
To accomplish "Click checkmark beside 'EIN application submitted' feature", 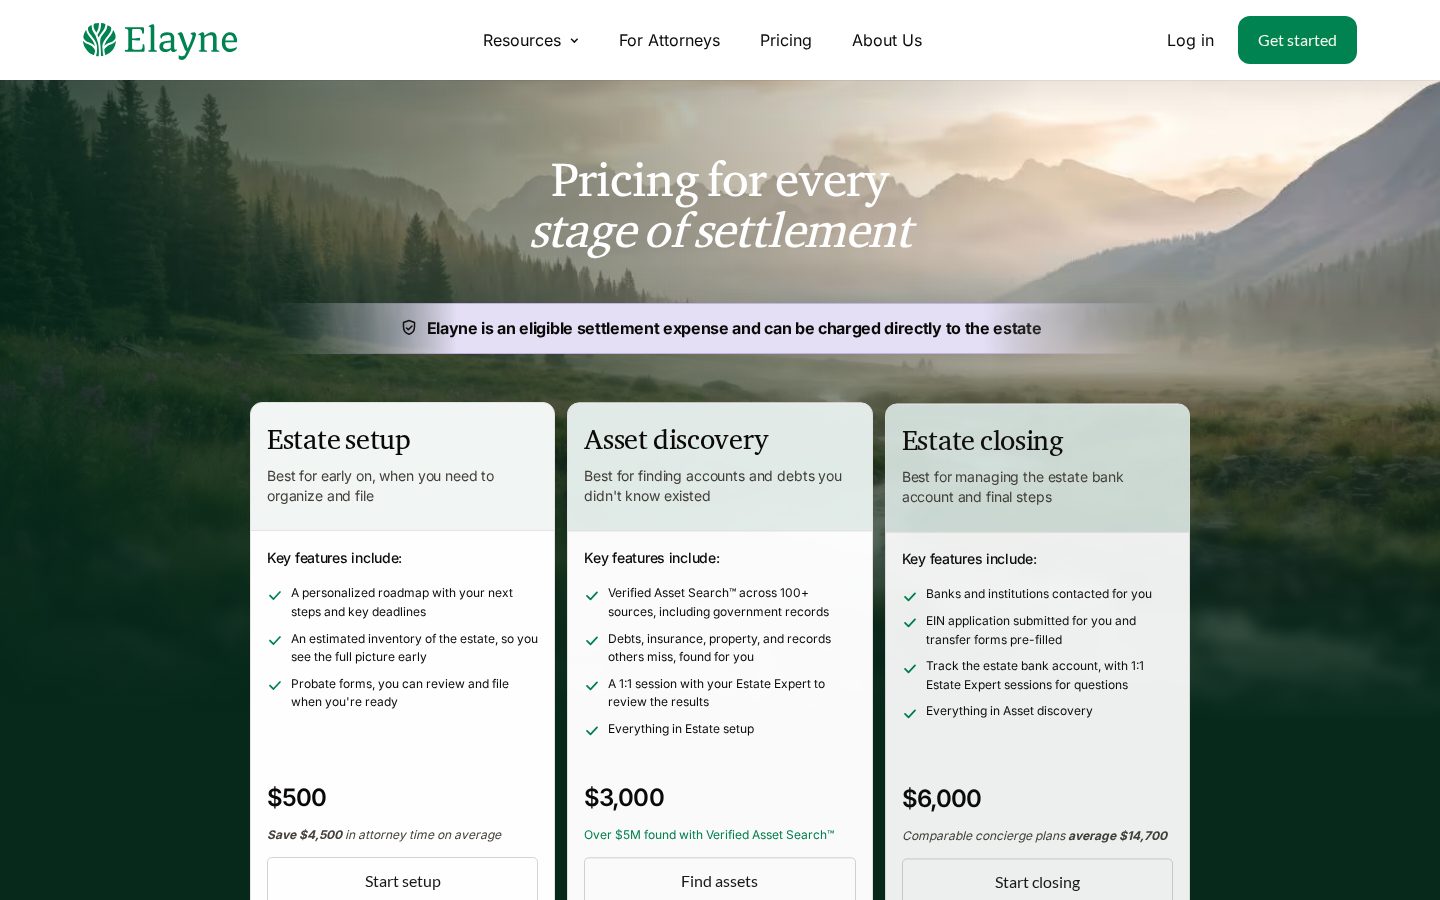I will (x=910, y=622).
